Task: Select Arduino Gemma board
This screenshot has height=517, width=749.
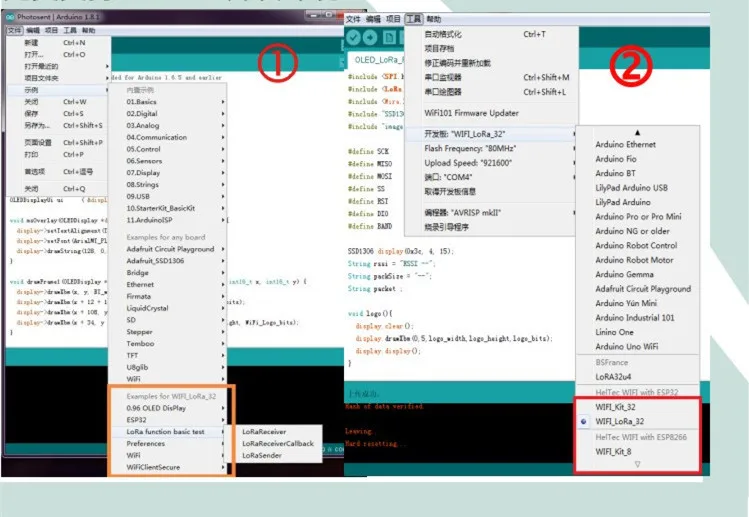Action: 638,274
